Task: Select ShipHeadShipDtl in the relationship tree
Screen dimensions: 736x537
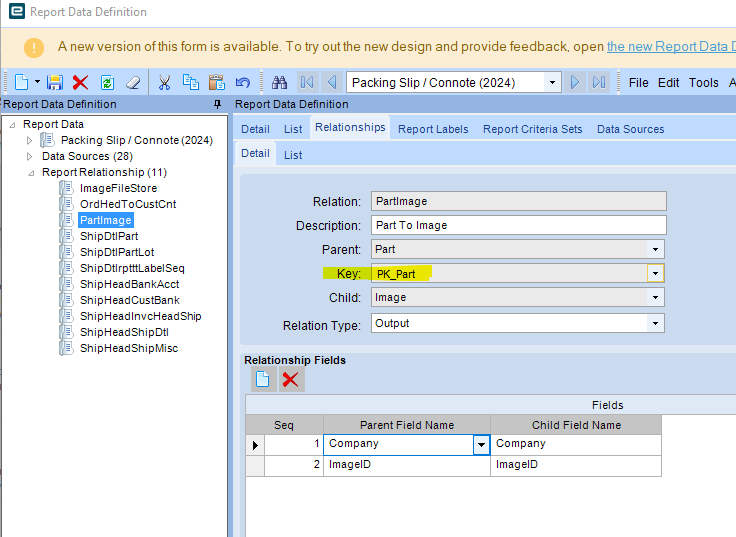Action: coord(124,332)
